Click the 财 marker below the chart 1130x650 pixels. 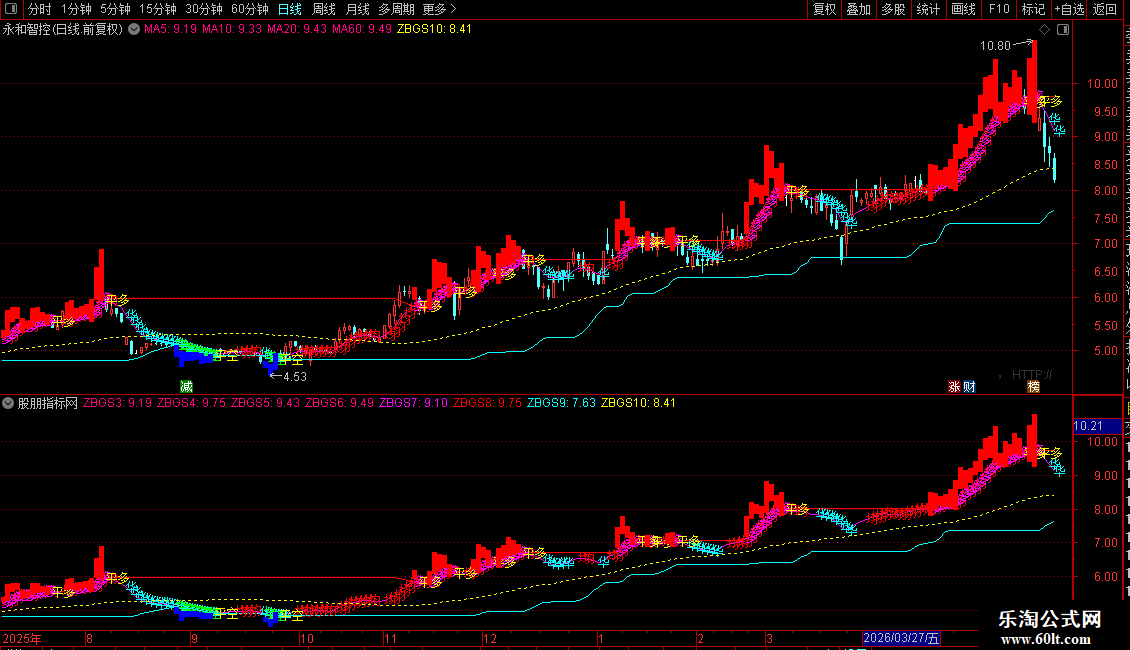click(969, 387)
